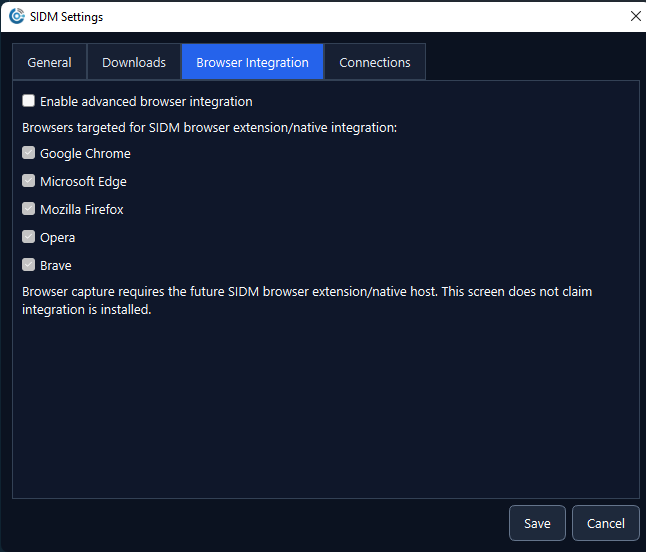Toggle the Microsoft Edge checkbox
The width and height of the screenshot is (646, 552).
tap(28, 181)
